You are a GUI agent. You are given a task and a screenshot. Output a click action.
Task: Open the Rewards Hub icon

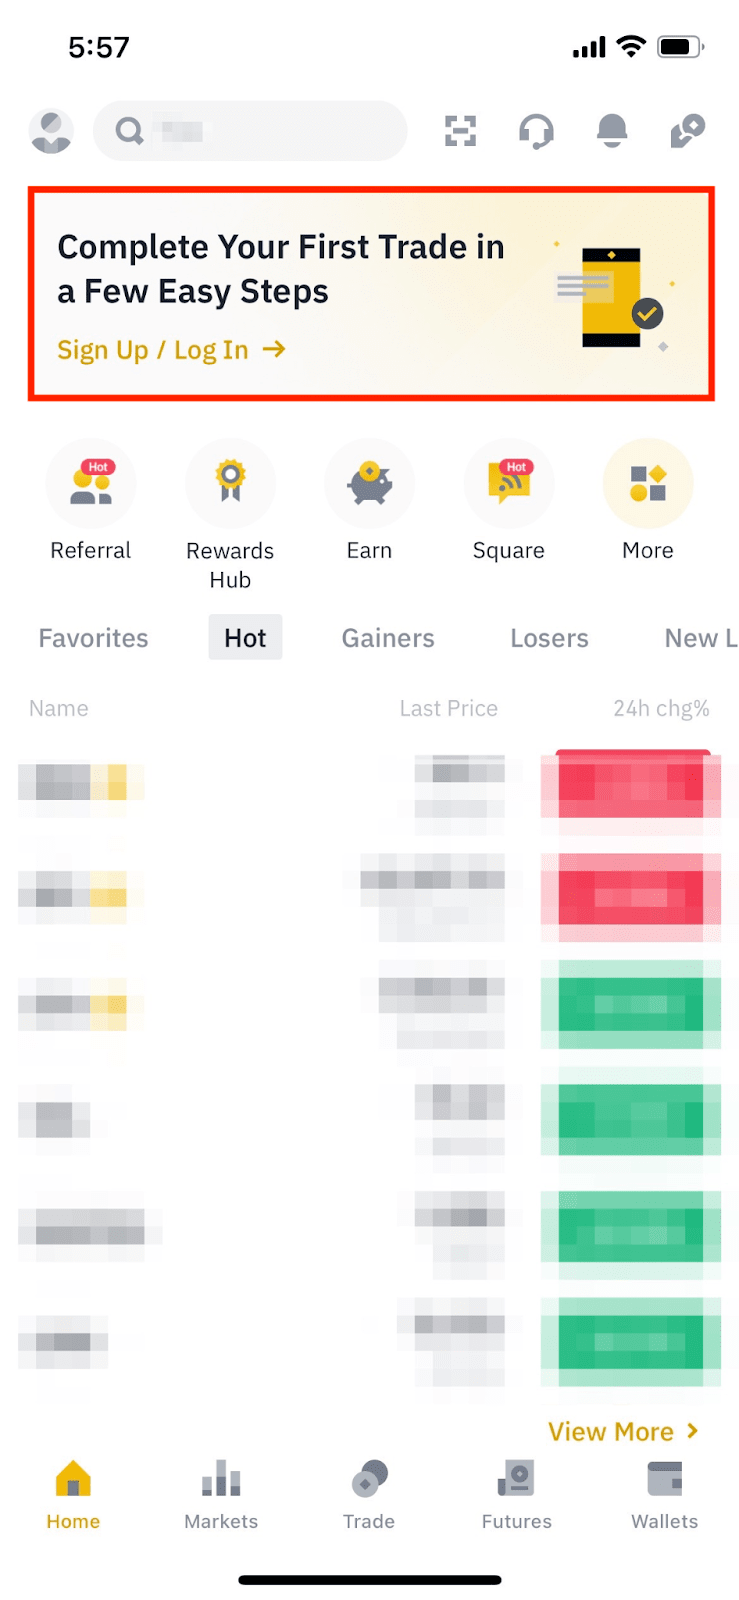(x=230, y=483)
